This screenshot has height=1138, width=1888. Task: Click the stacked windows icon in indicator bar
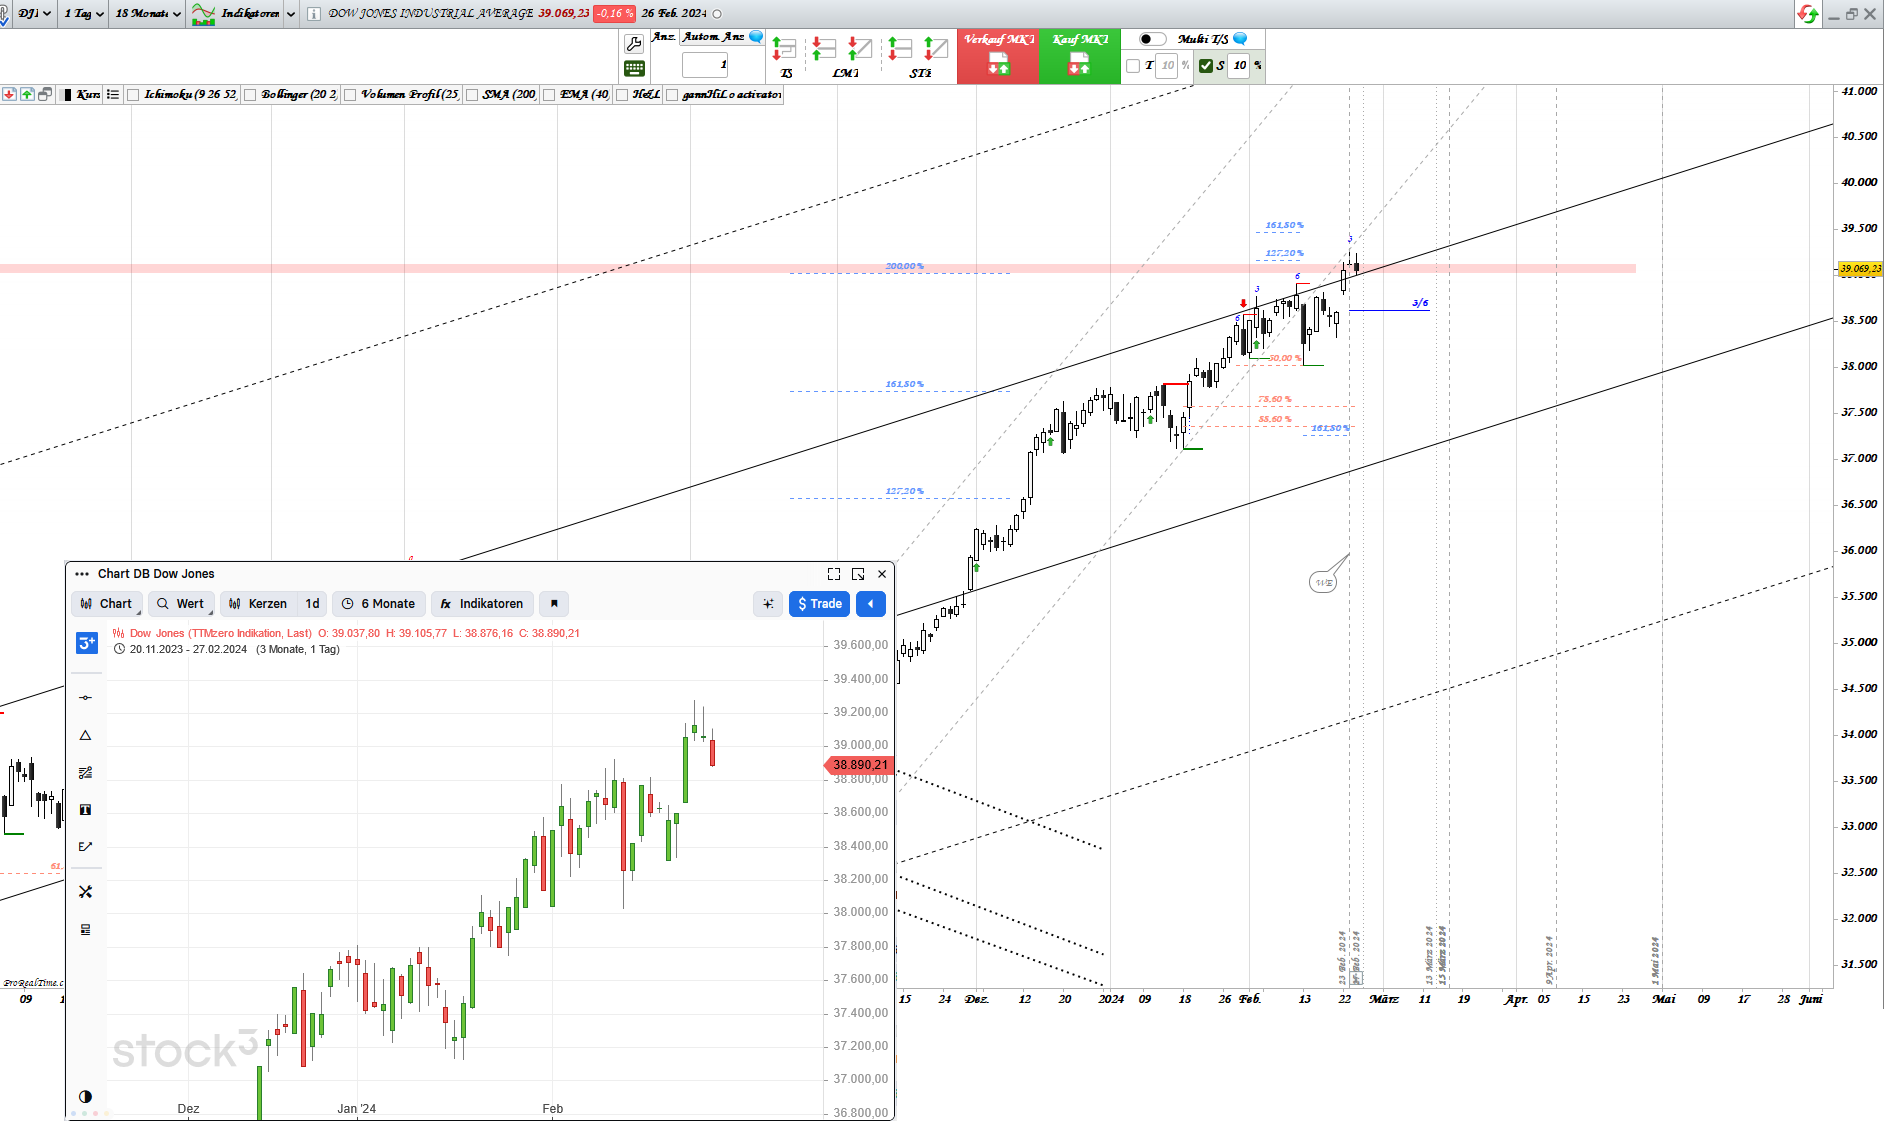(45, 94)
